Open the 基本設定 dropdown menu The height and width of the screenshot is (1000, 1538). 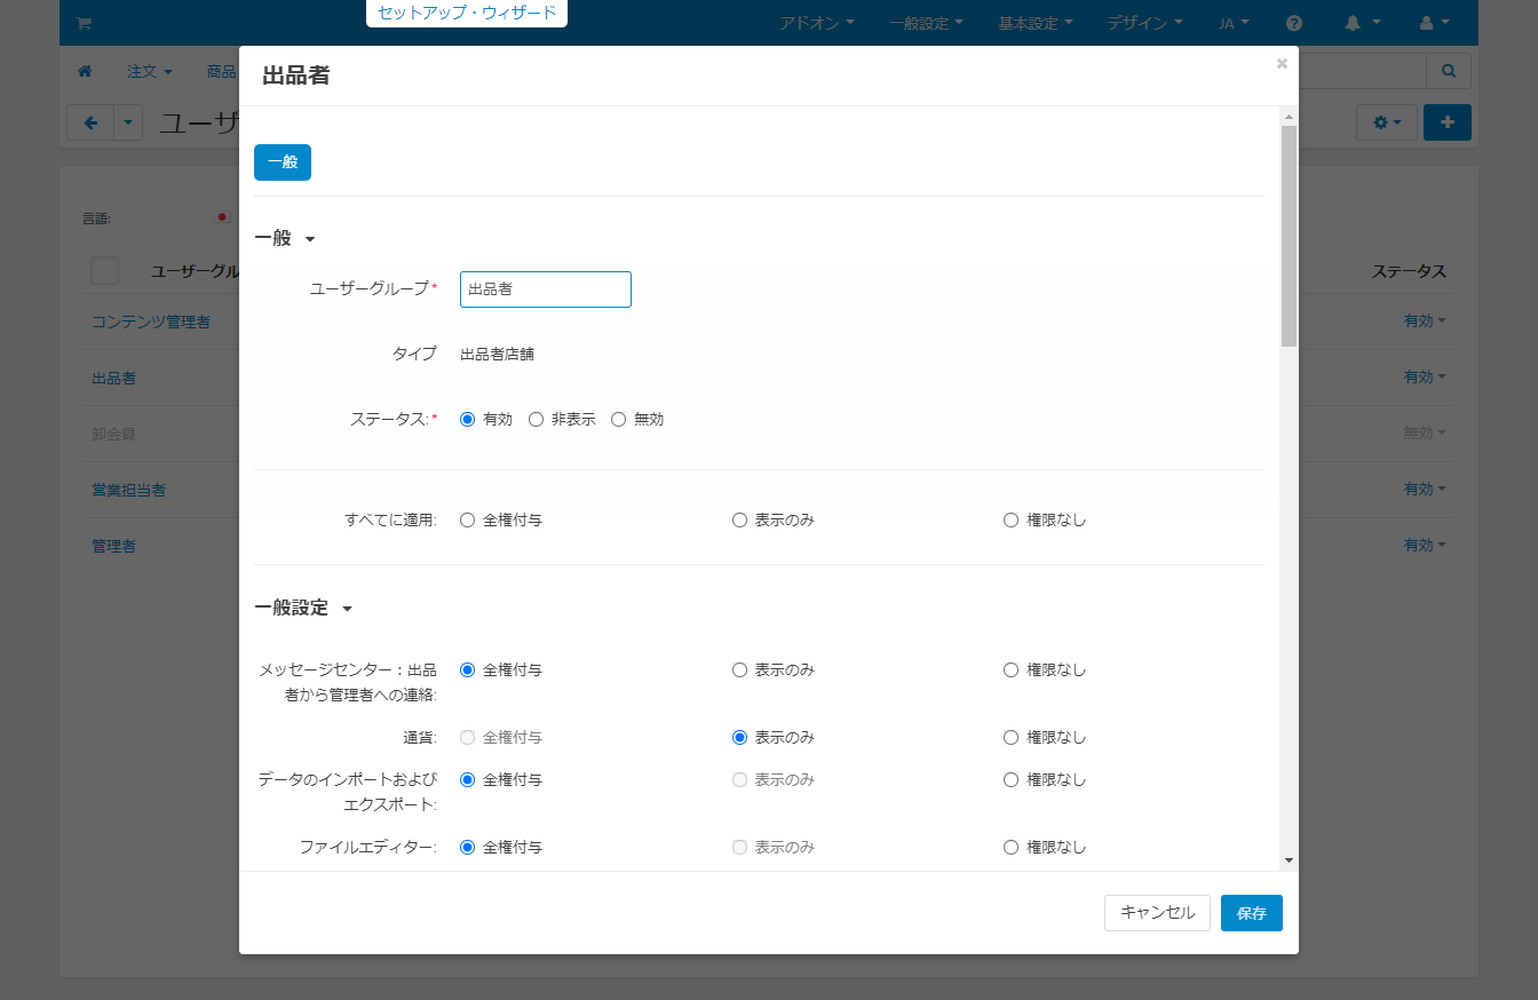[1035, 23]
